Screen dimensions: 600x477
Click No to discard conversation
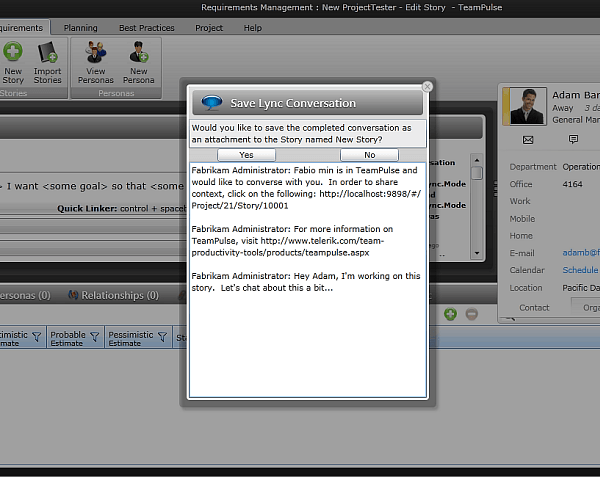point(370,155)
